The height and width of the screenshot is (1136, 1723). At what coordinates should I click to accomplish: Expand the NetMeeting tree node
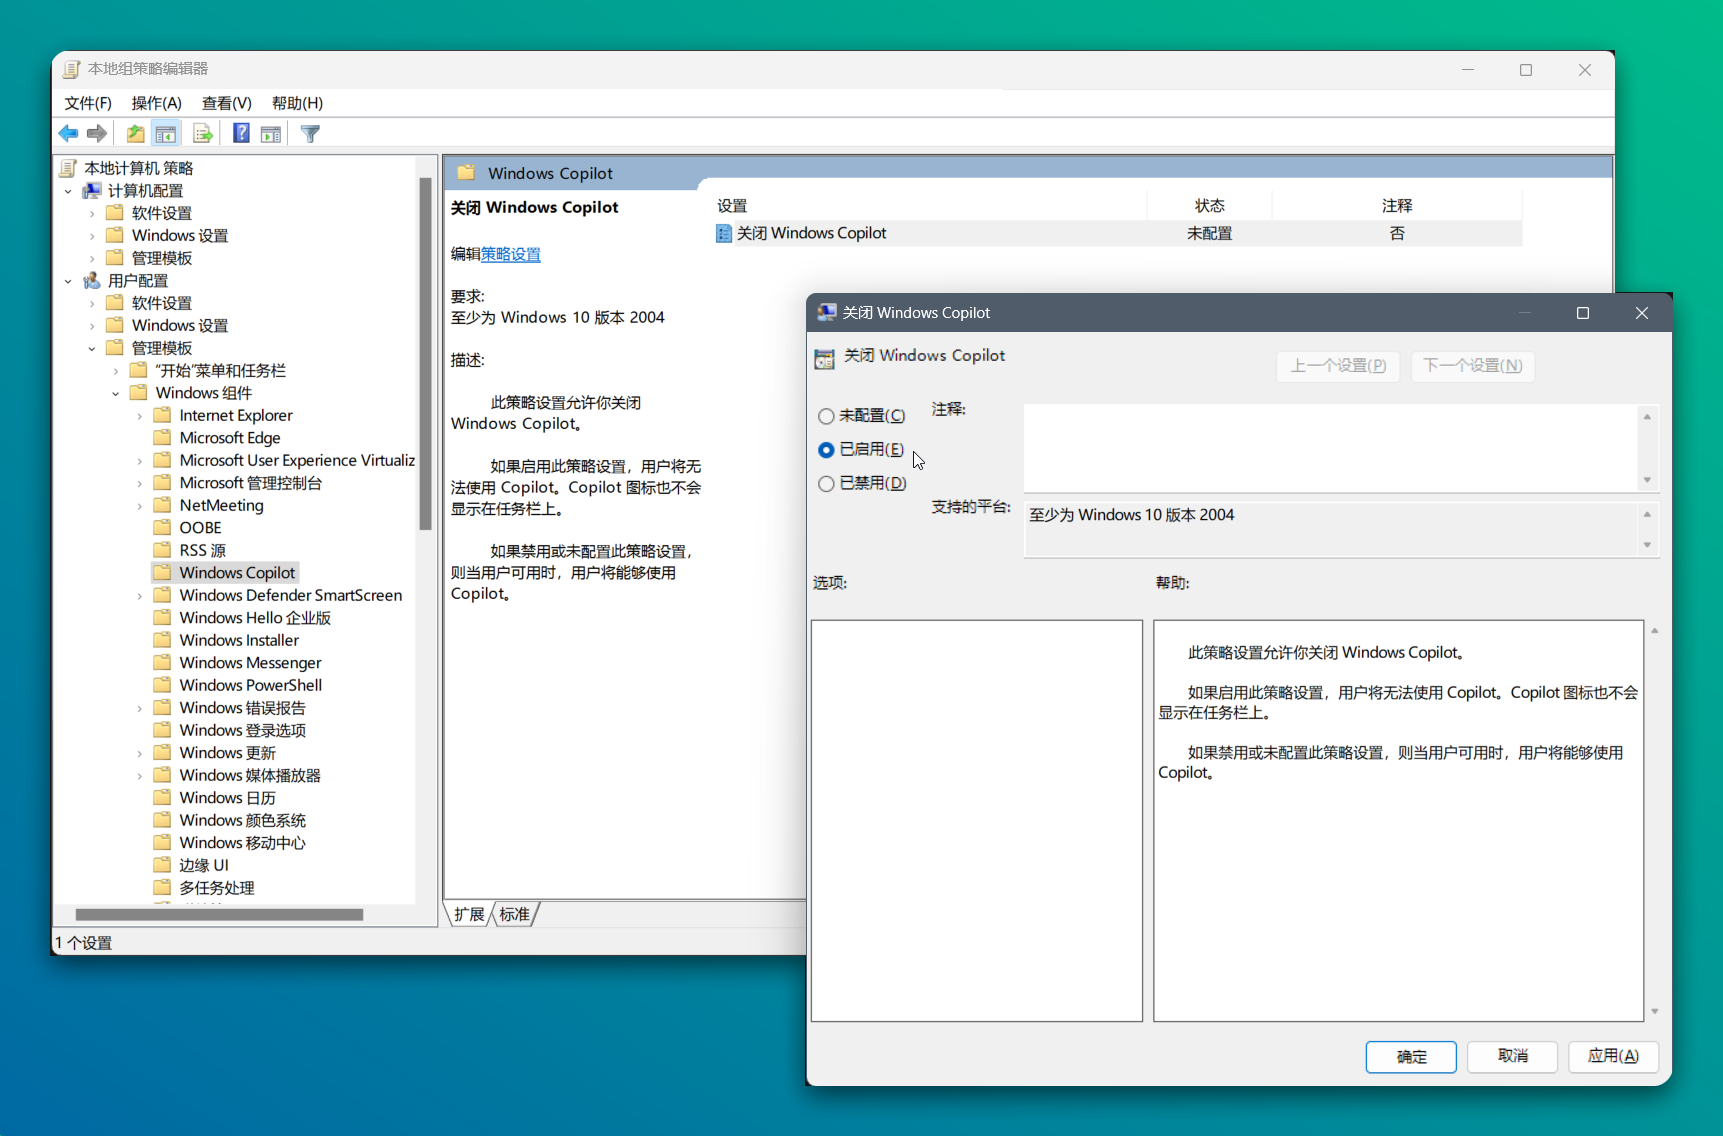point(140,506)
